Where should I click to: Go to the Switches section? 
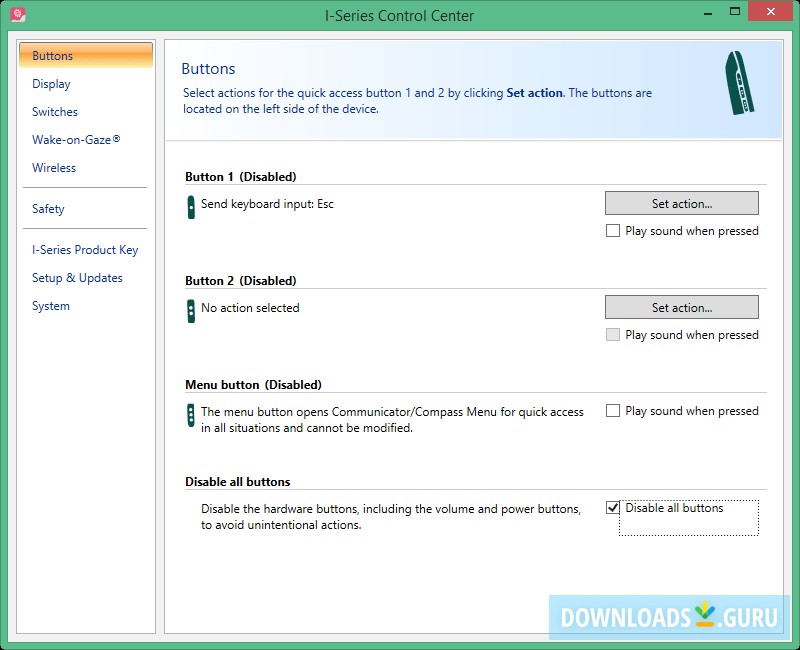point(55,112)
